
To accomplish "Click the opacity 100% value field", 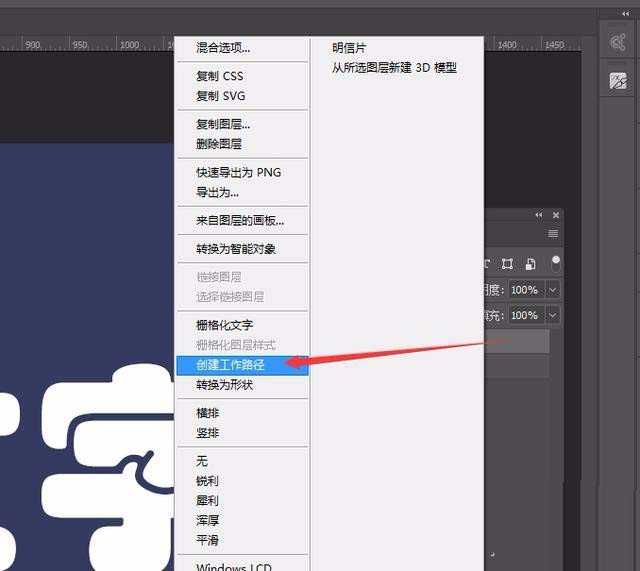I will [x=524, y=290].
